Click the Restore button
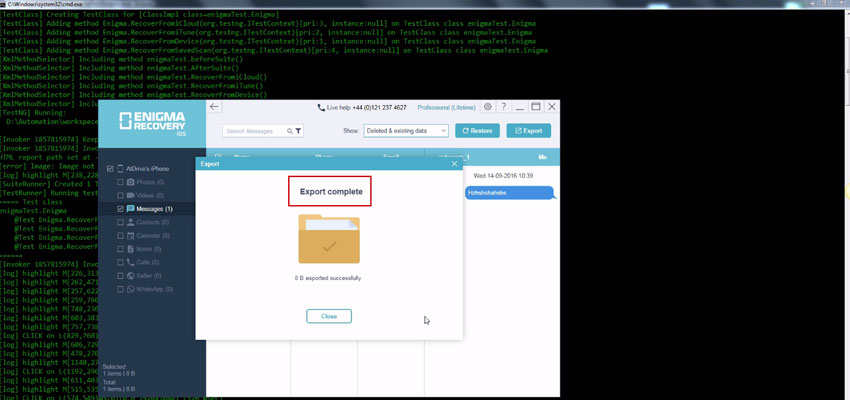Image resolution: width=850 pixels, height=400 pixels. pyautogui.click(x=477, y=131)
